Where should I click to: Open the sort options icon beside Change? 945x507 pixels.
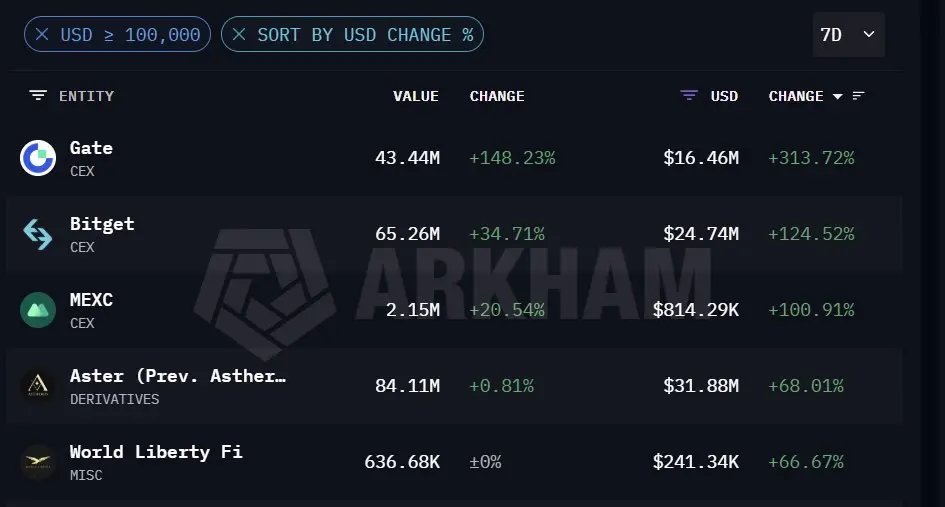pos(859,95)
